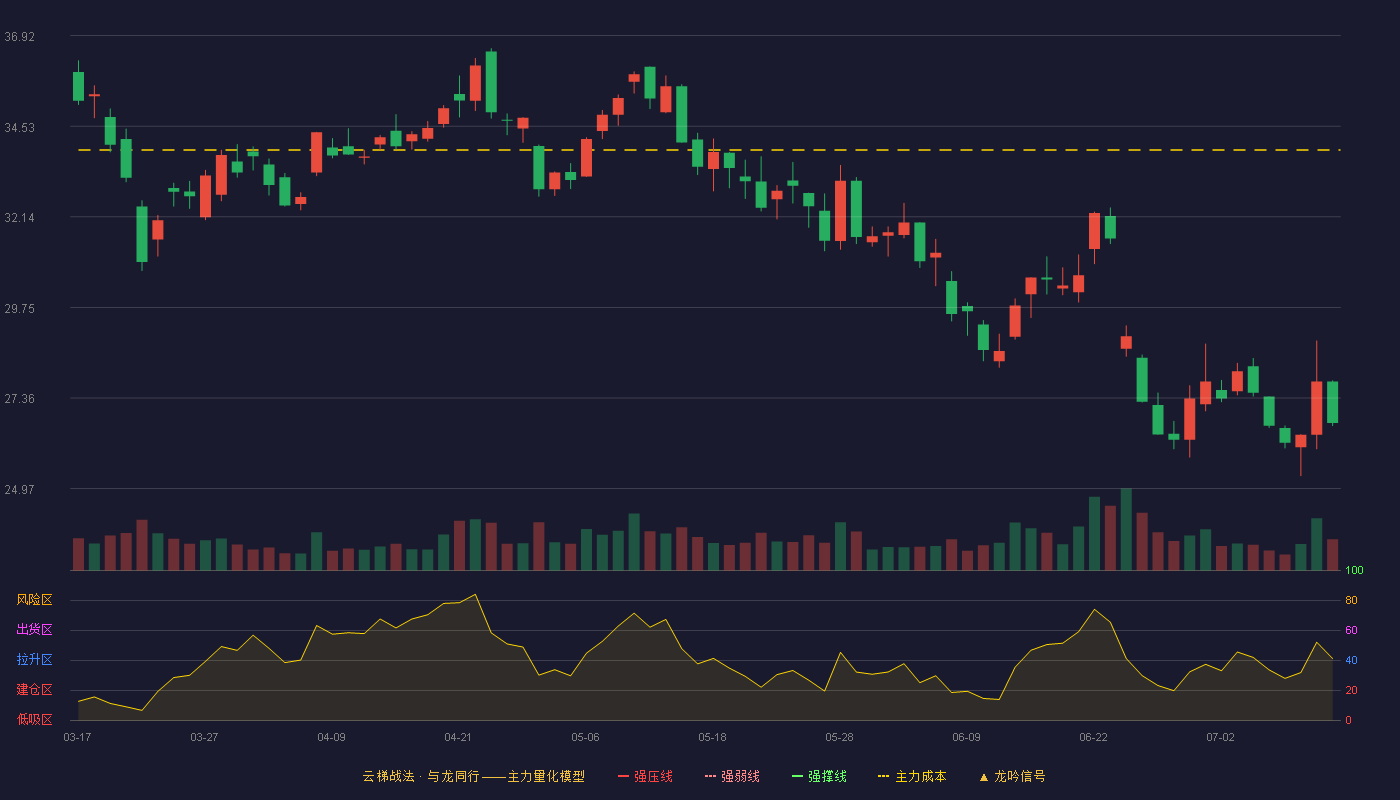Select the 低吸区 zone label
The image size is (1400, 800).
click(35, 720)
